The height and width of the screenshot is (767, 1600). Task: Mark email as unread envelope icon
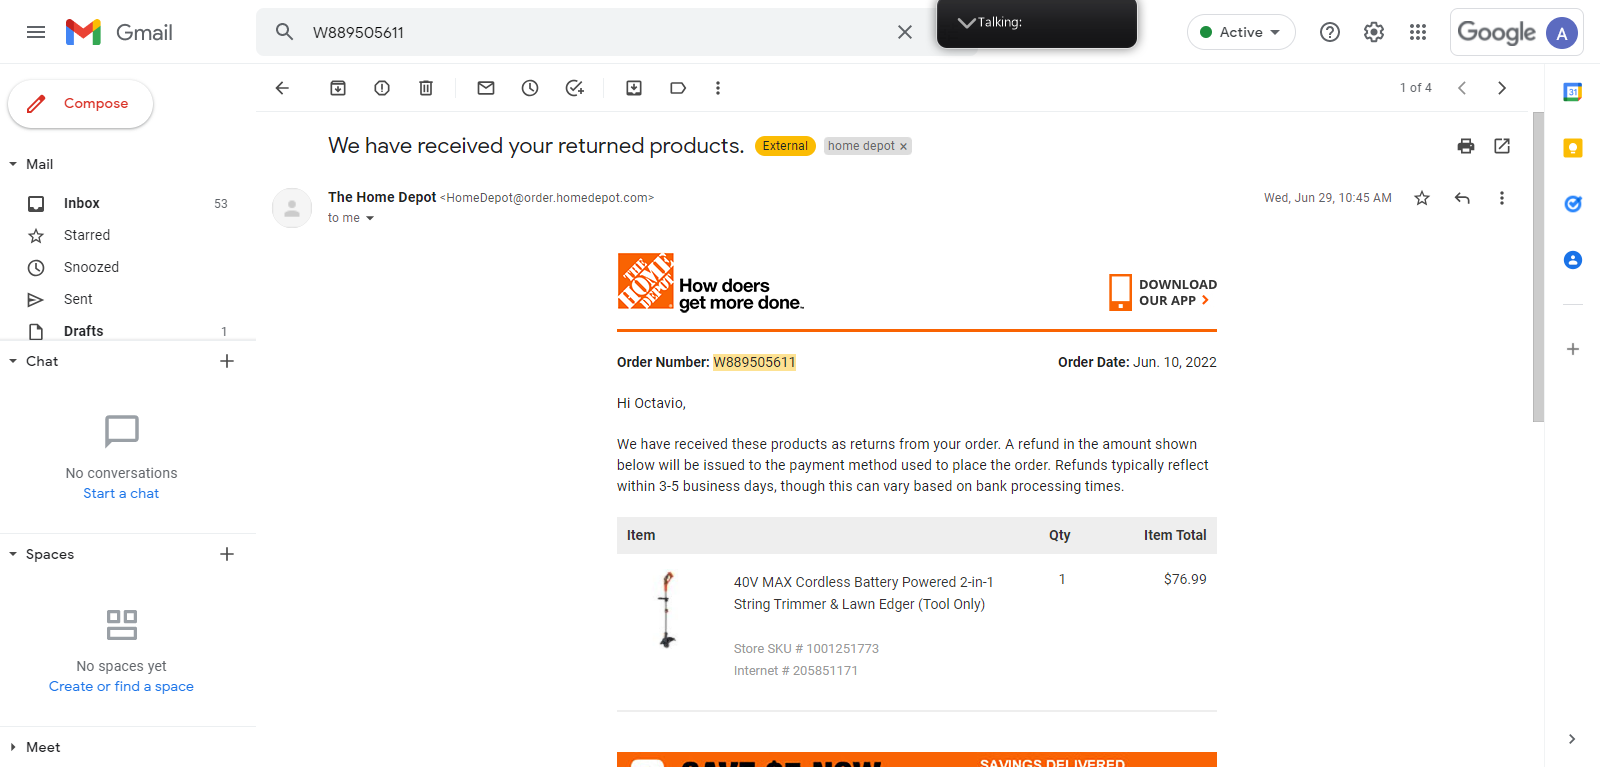click(x=486, y=88)
